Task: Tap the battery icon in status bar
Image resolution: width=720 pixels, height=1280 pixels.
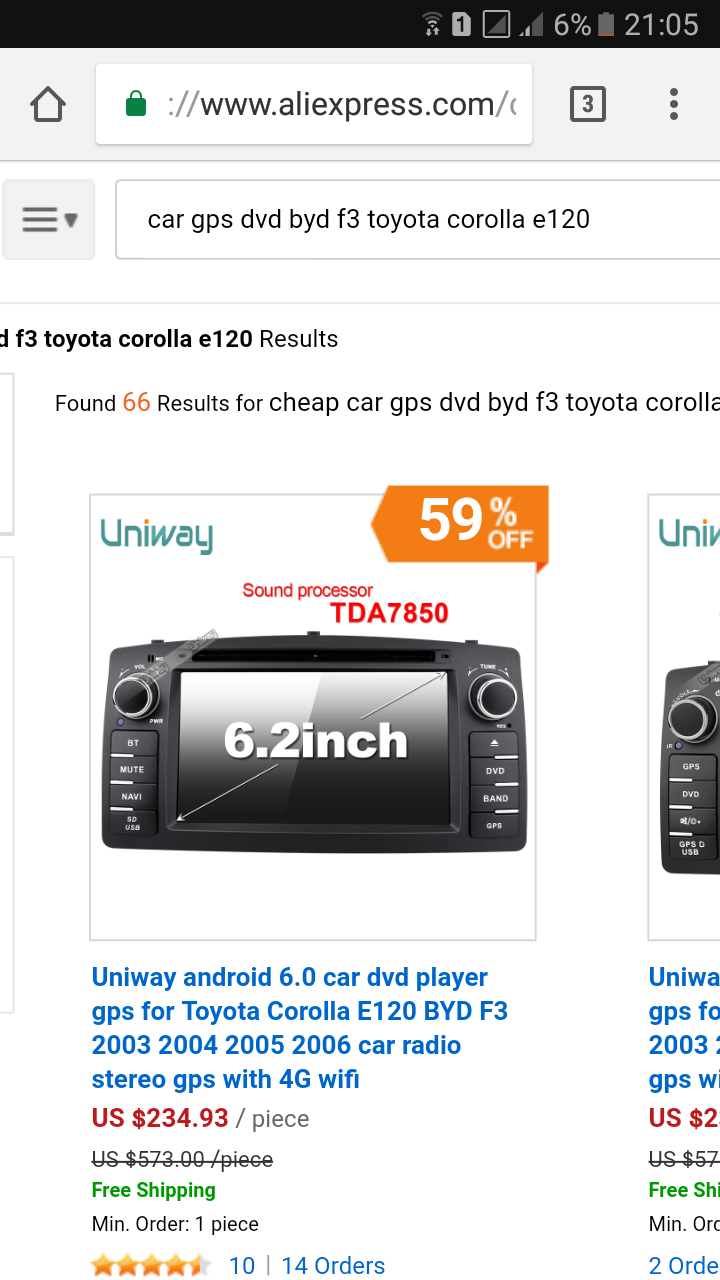Action: pyautogui.click(x=605, y=24)
